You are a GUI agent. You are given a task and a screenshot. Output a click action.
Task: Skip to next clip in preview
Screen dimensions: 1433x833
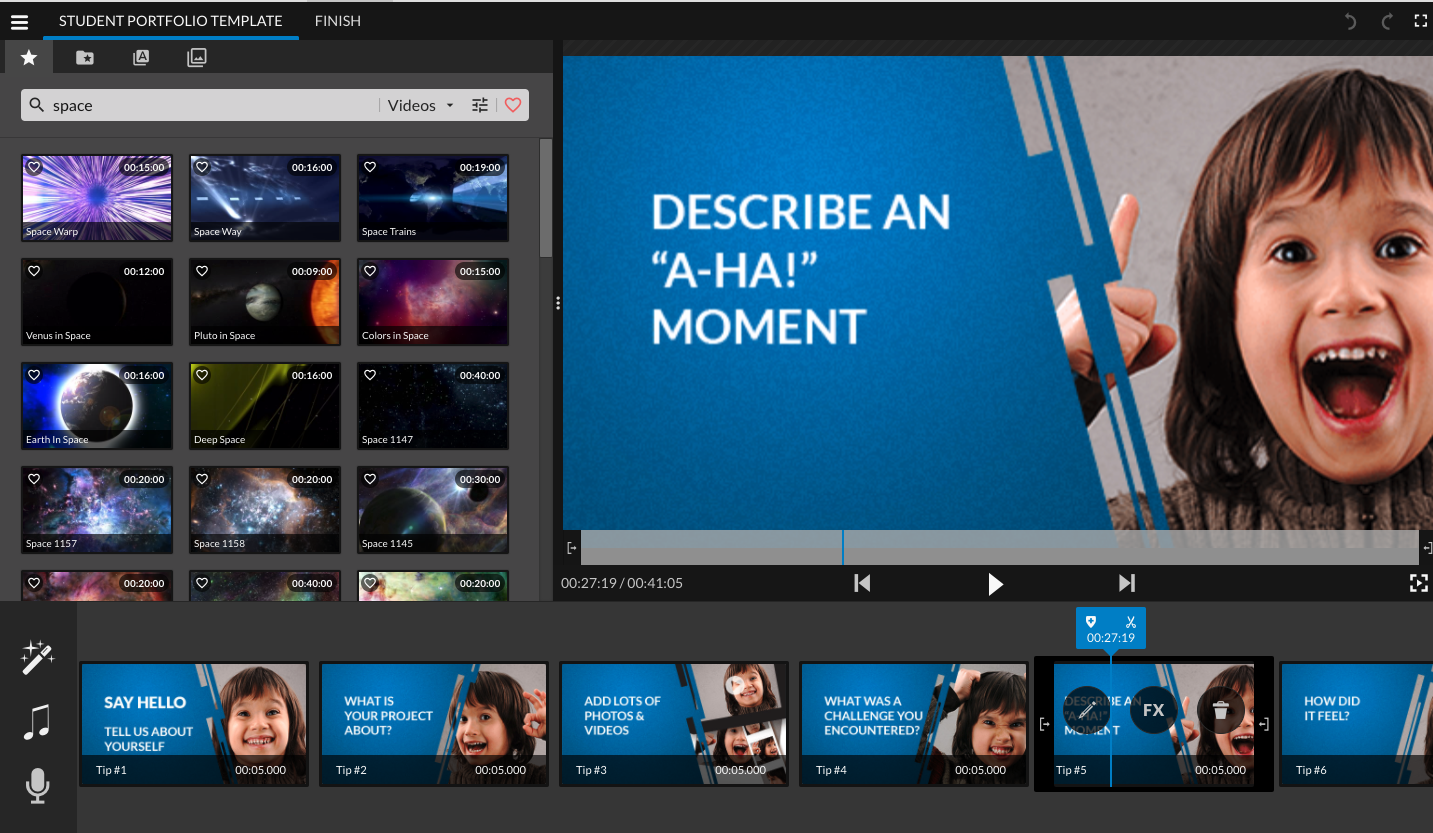(x=1127, y=583)
